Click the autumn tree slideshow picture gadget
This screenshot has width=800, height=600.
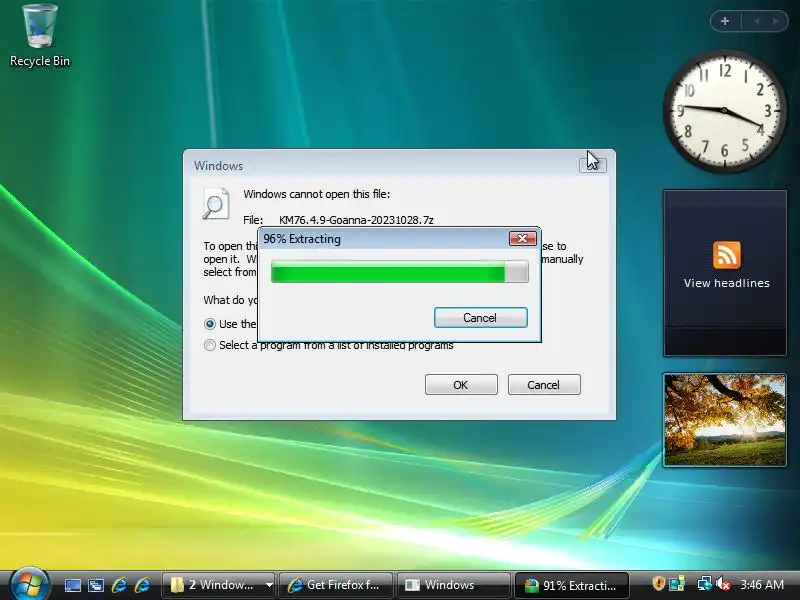(725, 419)
